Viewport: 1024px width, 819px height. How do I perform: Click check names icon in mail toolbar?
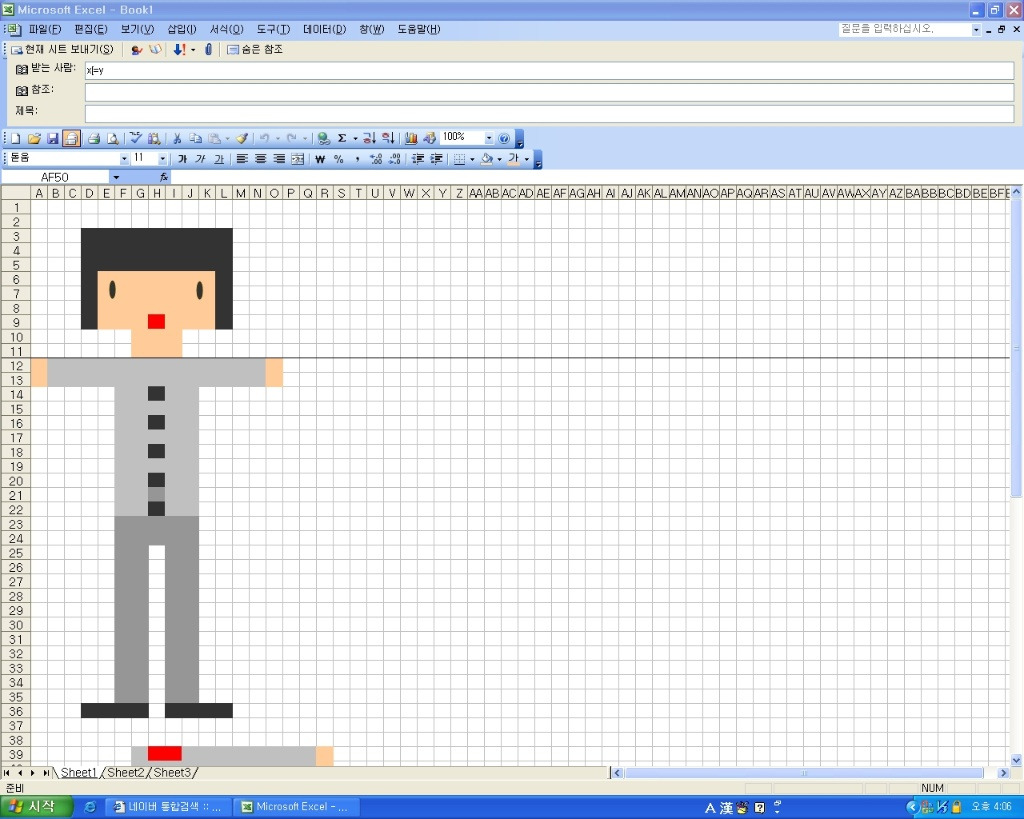[x=136, y=50]
